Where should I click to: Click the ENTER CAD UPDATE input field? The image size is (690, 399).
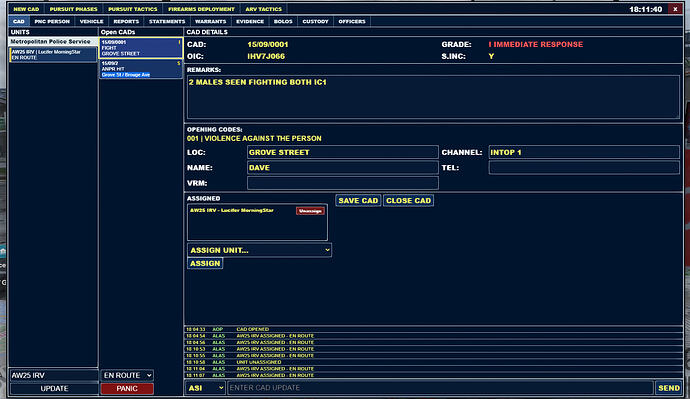click(x=440, y=388)
